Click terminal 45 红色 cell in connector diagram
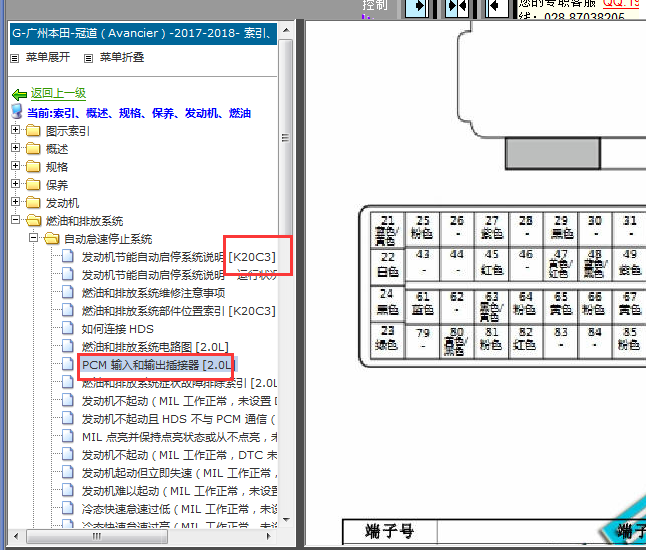Screen dimensions: 646x550 coord(492,264)
